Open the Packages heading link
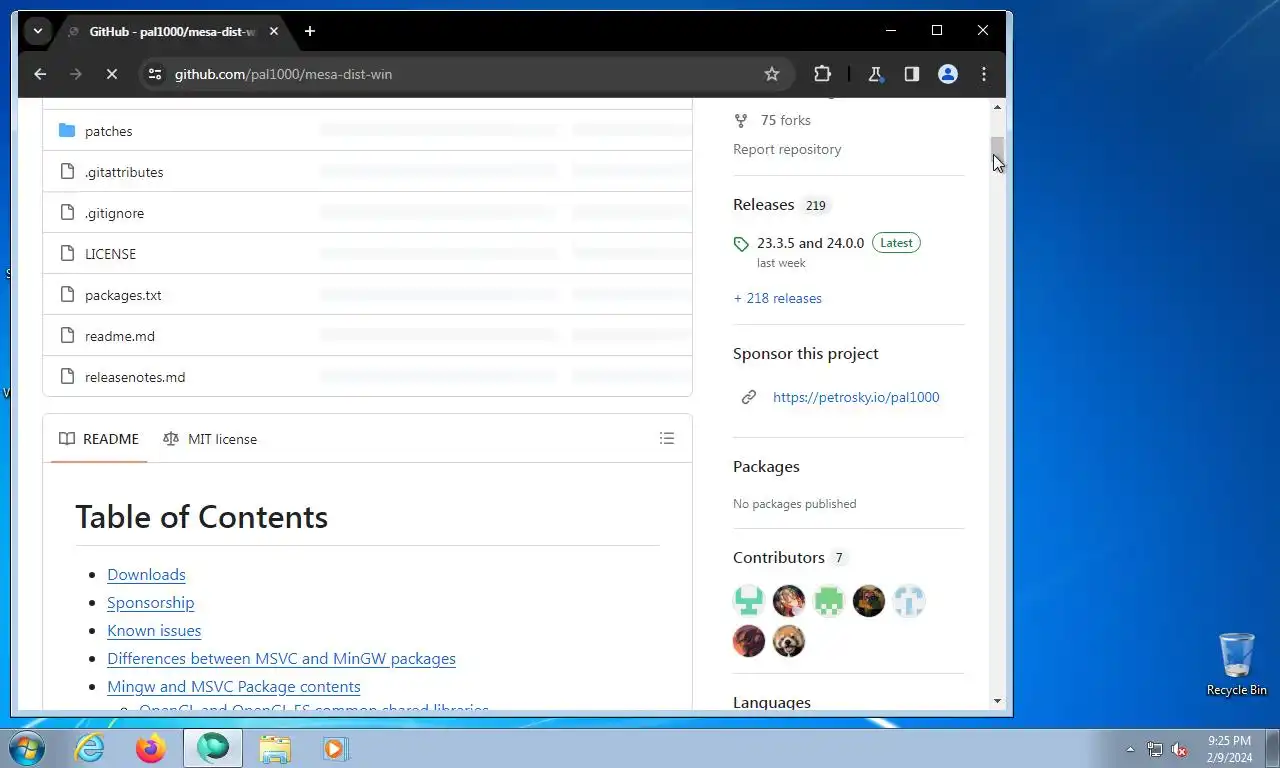The width and height of the screenshot is (1280, 768). click(766, 466)
